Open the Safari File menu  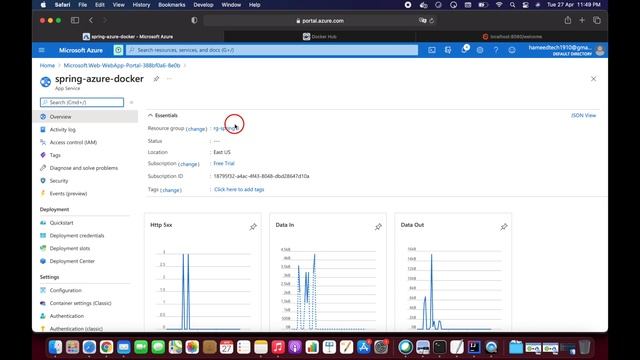[x=82, y=5]
